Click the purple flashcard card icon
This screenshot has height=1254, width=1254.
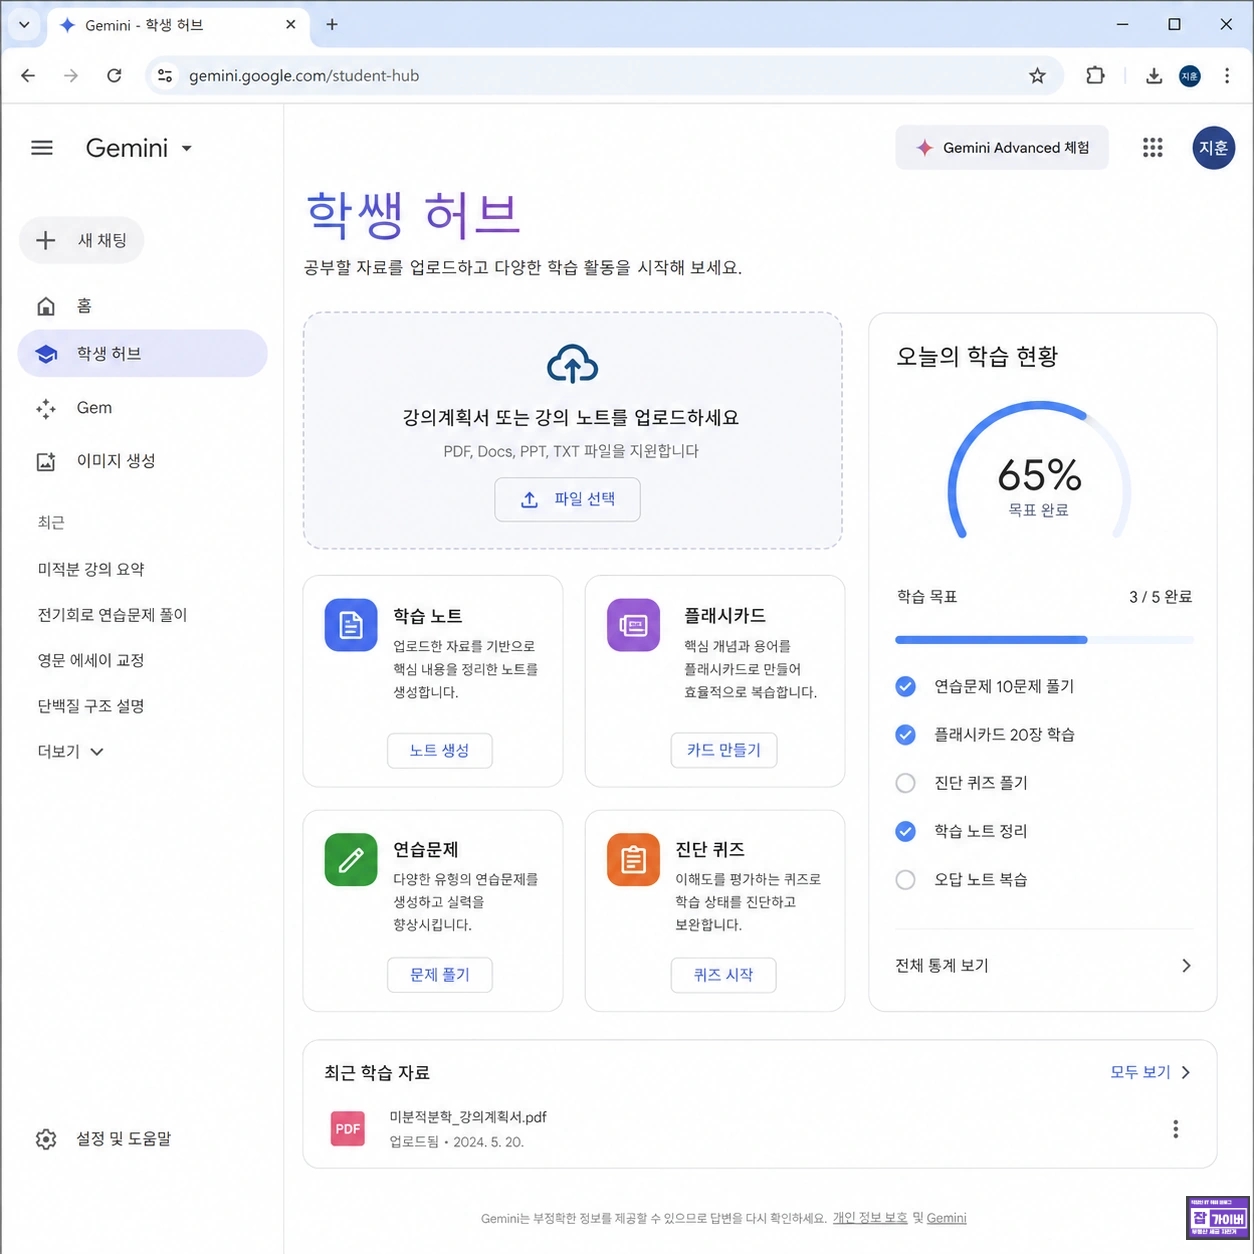pyautogui.click(x=633, y=625)
